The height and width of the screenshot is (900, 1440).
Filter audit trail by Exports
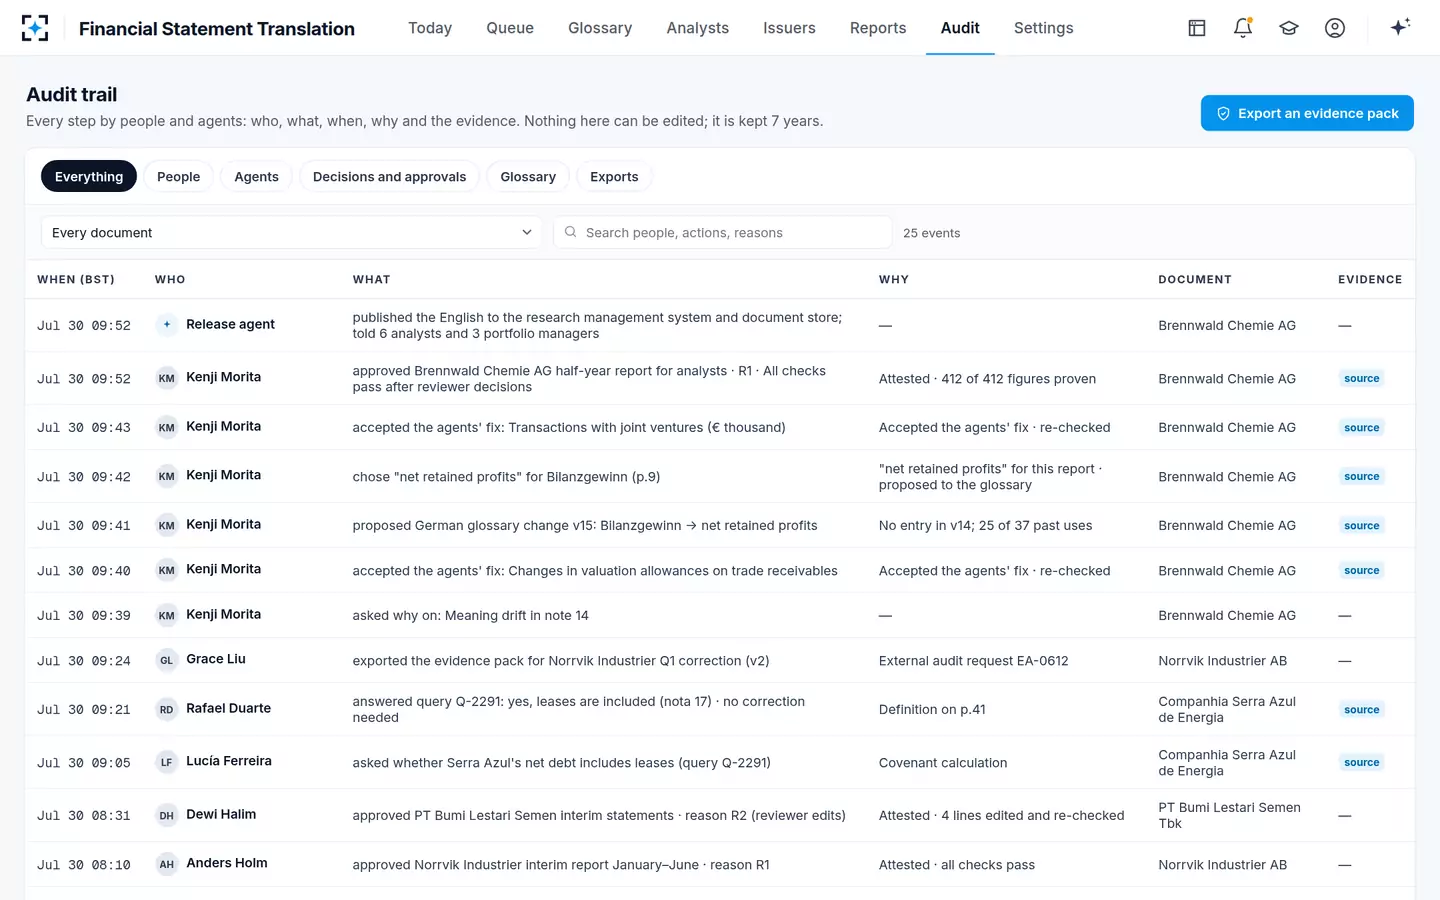[614, 176]
